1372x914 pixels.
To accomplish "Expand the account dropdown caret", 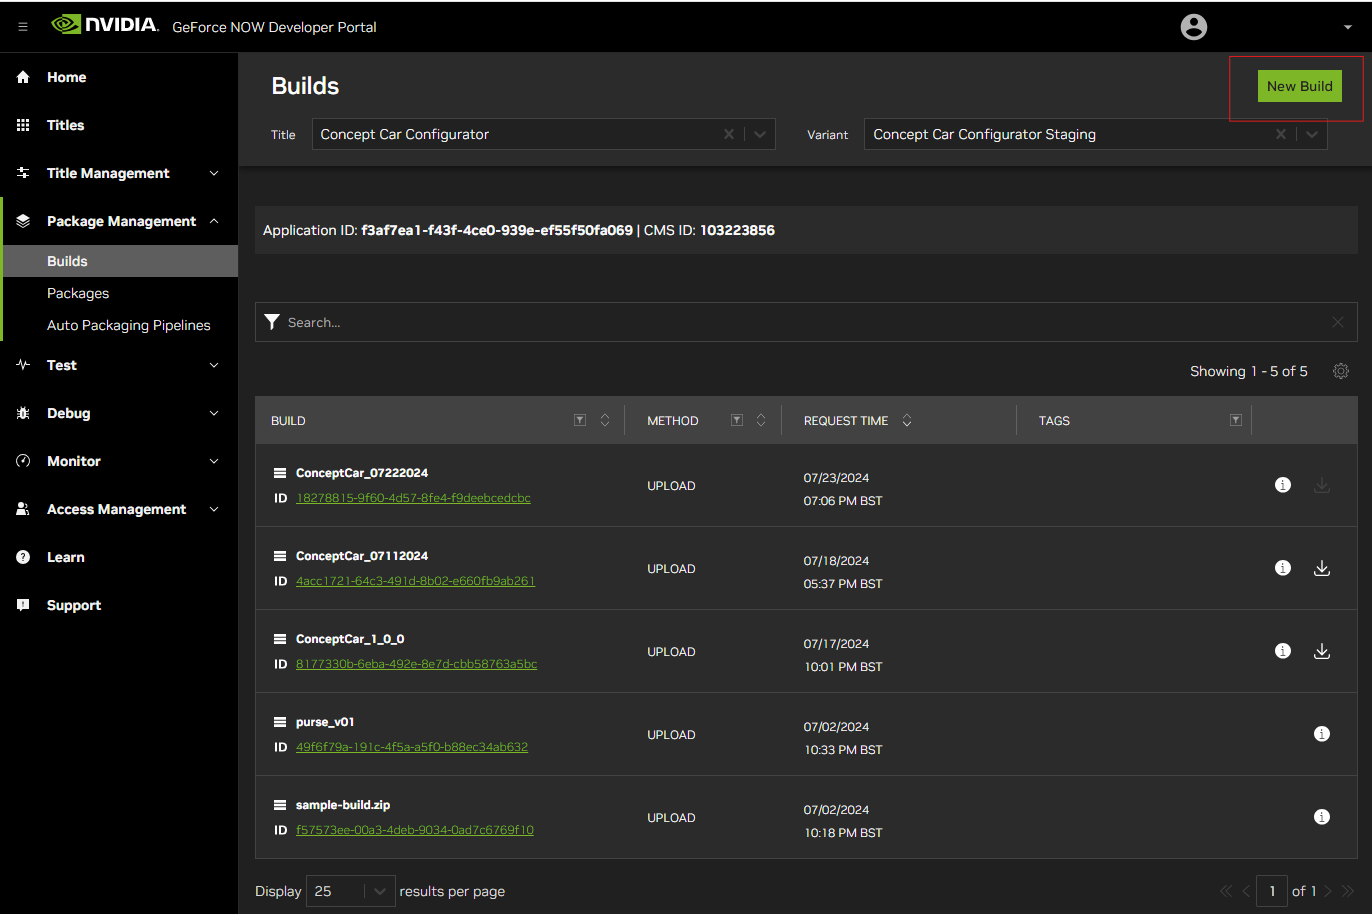I will 1348,28.
